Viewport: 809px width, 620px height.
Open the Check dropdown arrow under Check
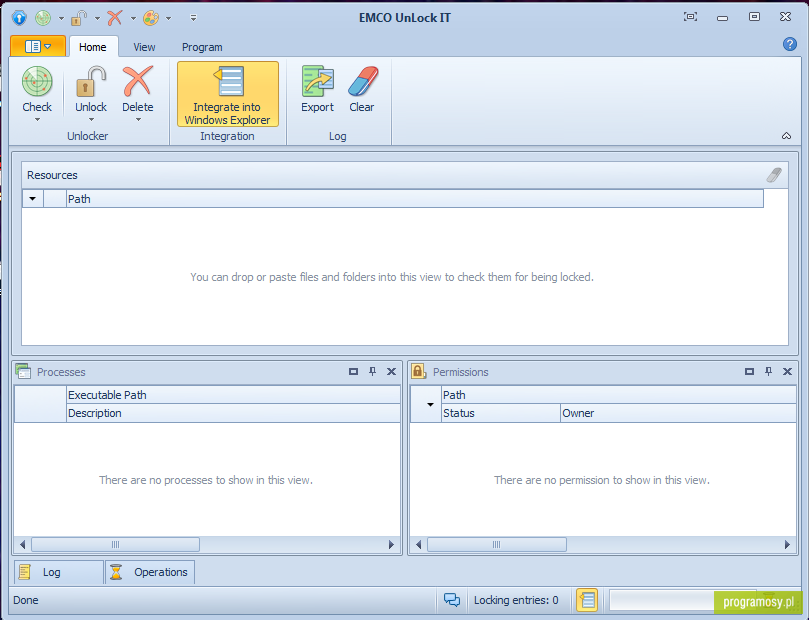coord(37,120)
